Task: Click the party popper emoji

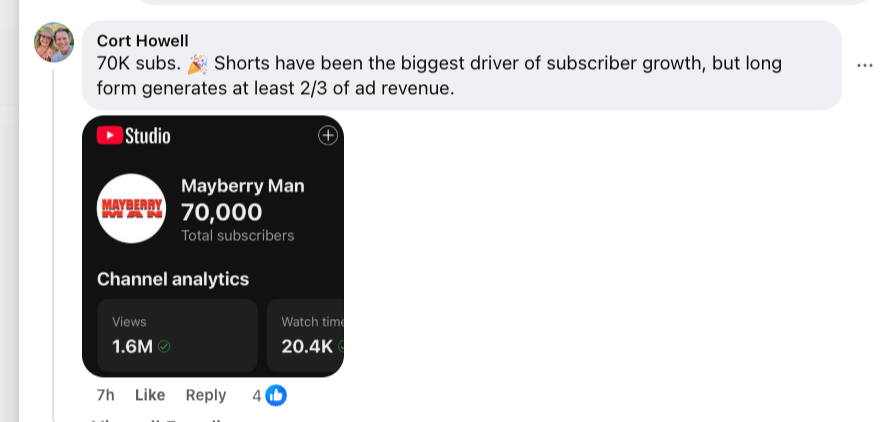Action: [197, 64]
